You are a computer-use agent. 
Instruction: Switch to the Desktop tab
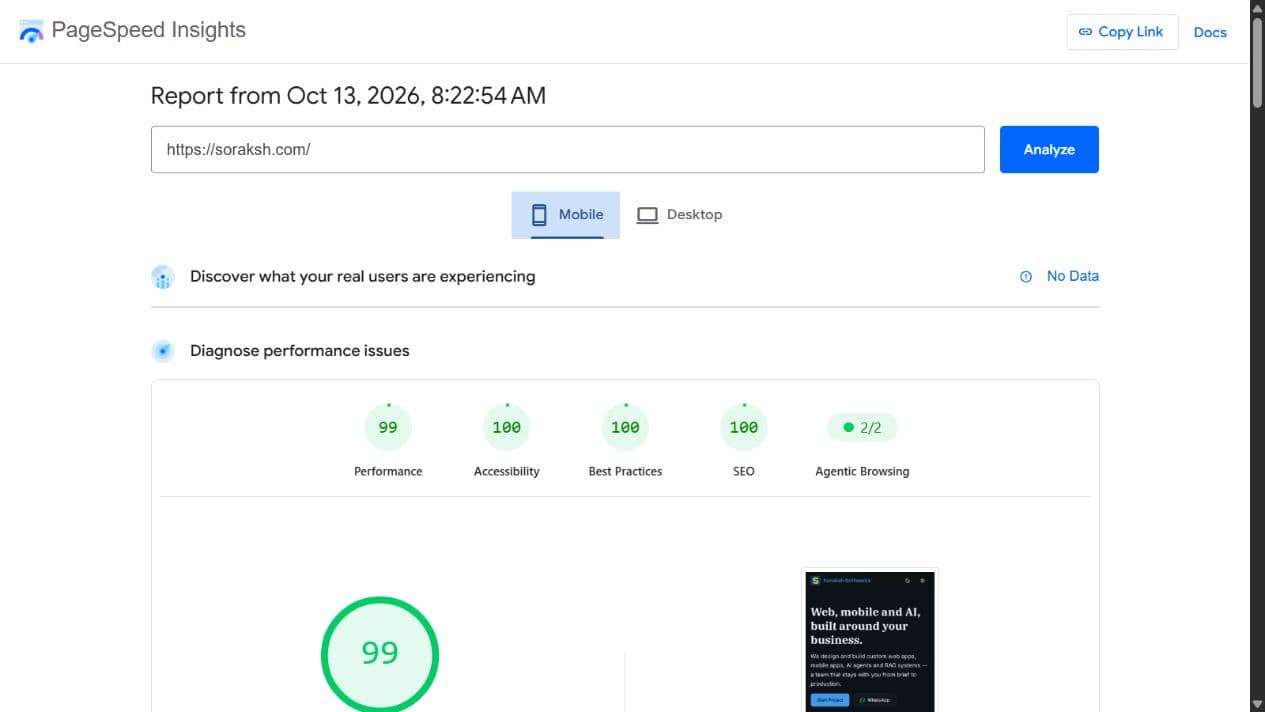pyautogui.click(x=679, y=215)
